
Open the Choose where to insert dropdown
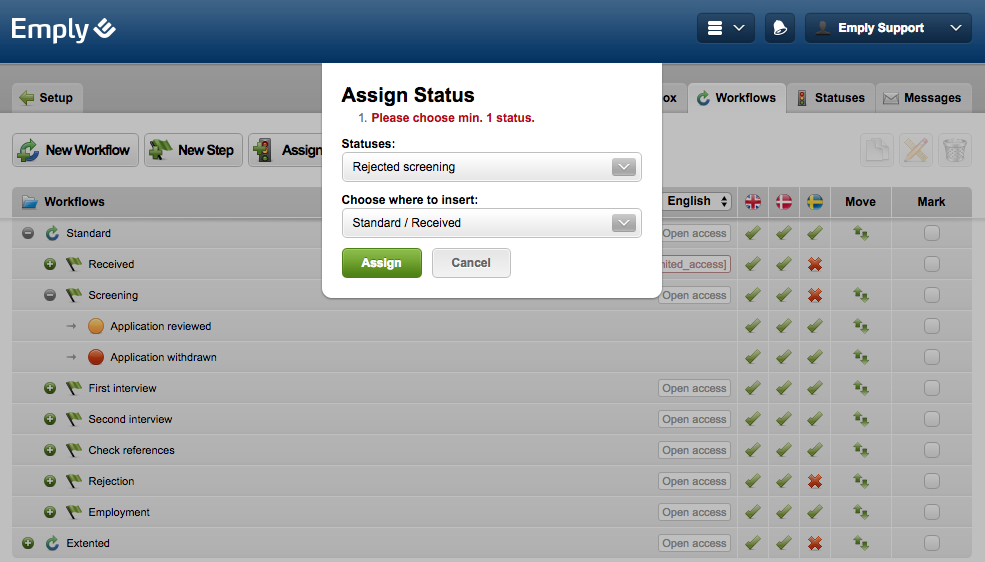(x=491, y=223)
